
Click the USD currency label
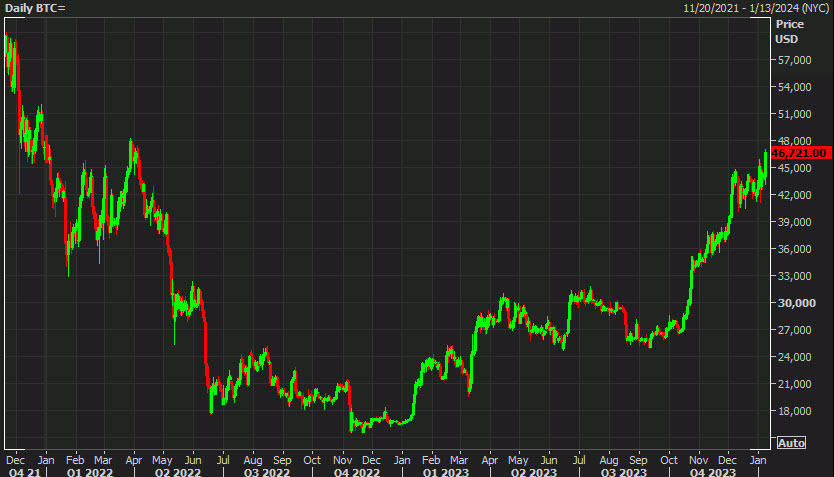coord(787,39)
